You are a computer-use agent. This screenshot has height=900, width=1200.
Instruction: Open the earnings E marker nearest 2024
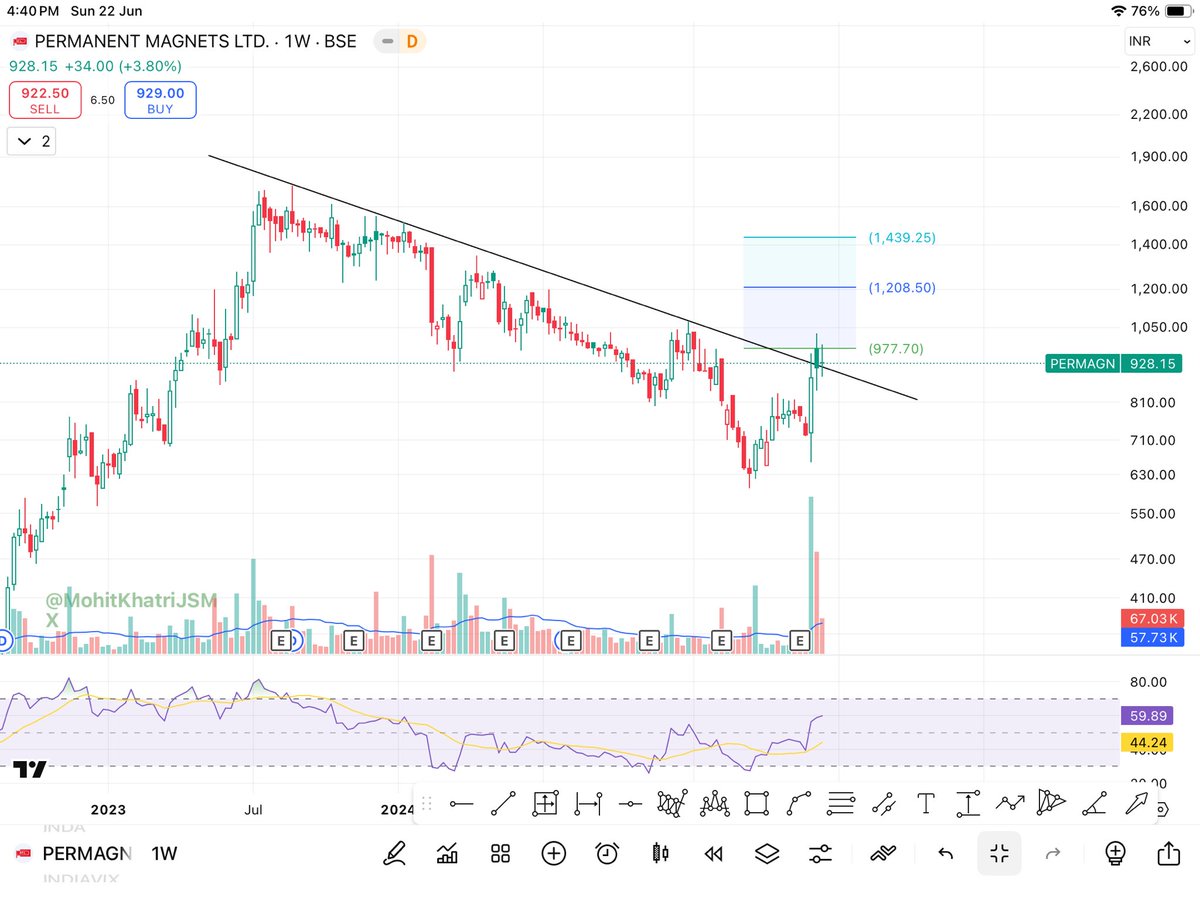click(432, 640)
